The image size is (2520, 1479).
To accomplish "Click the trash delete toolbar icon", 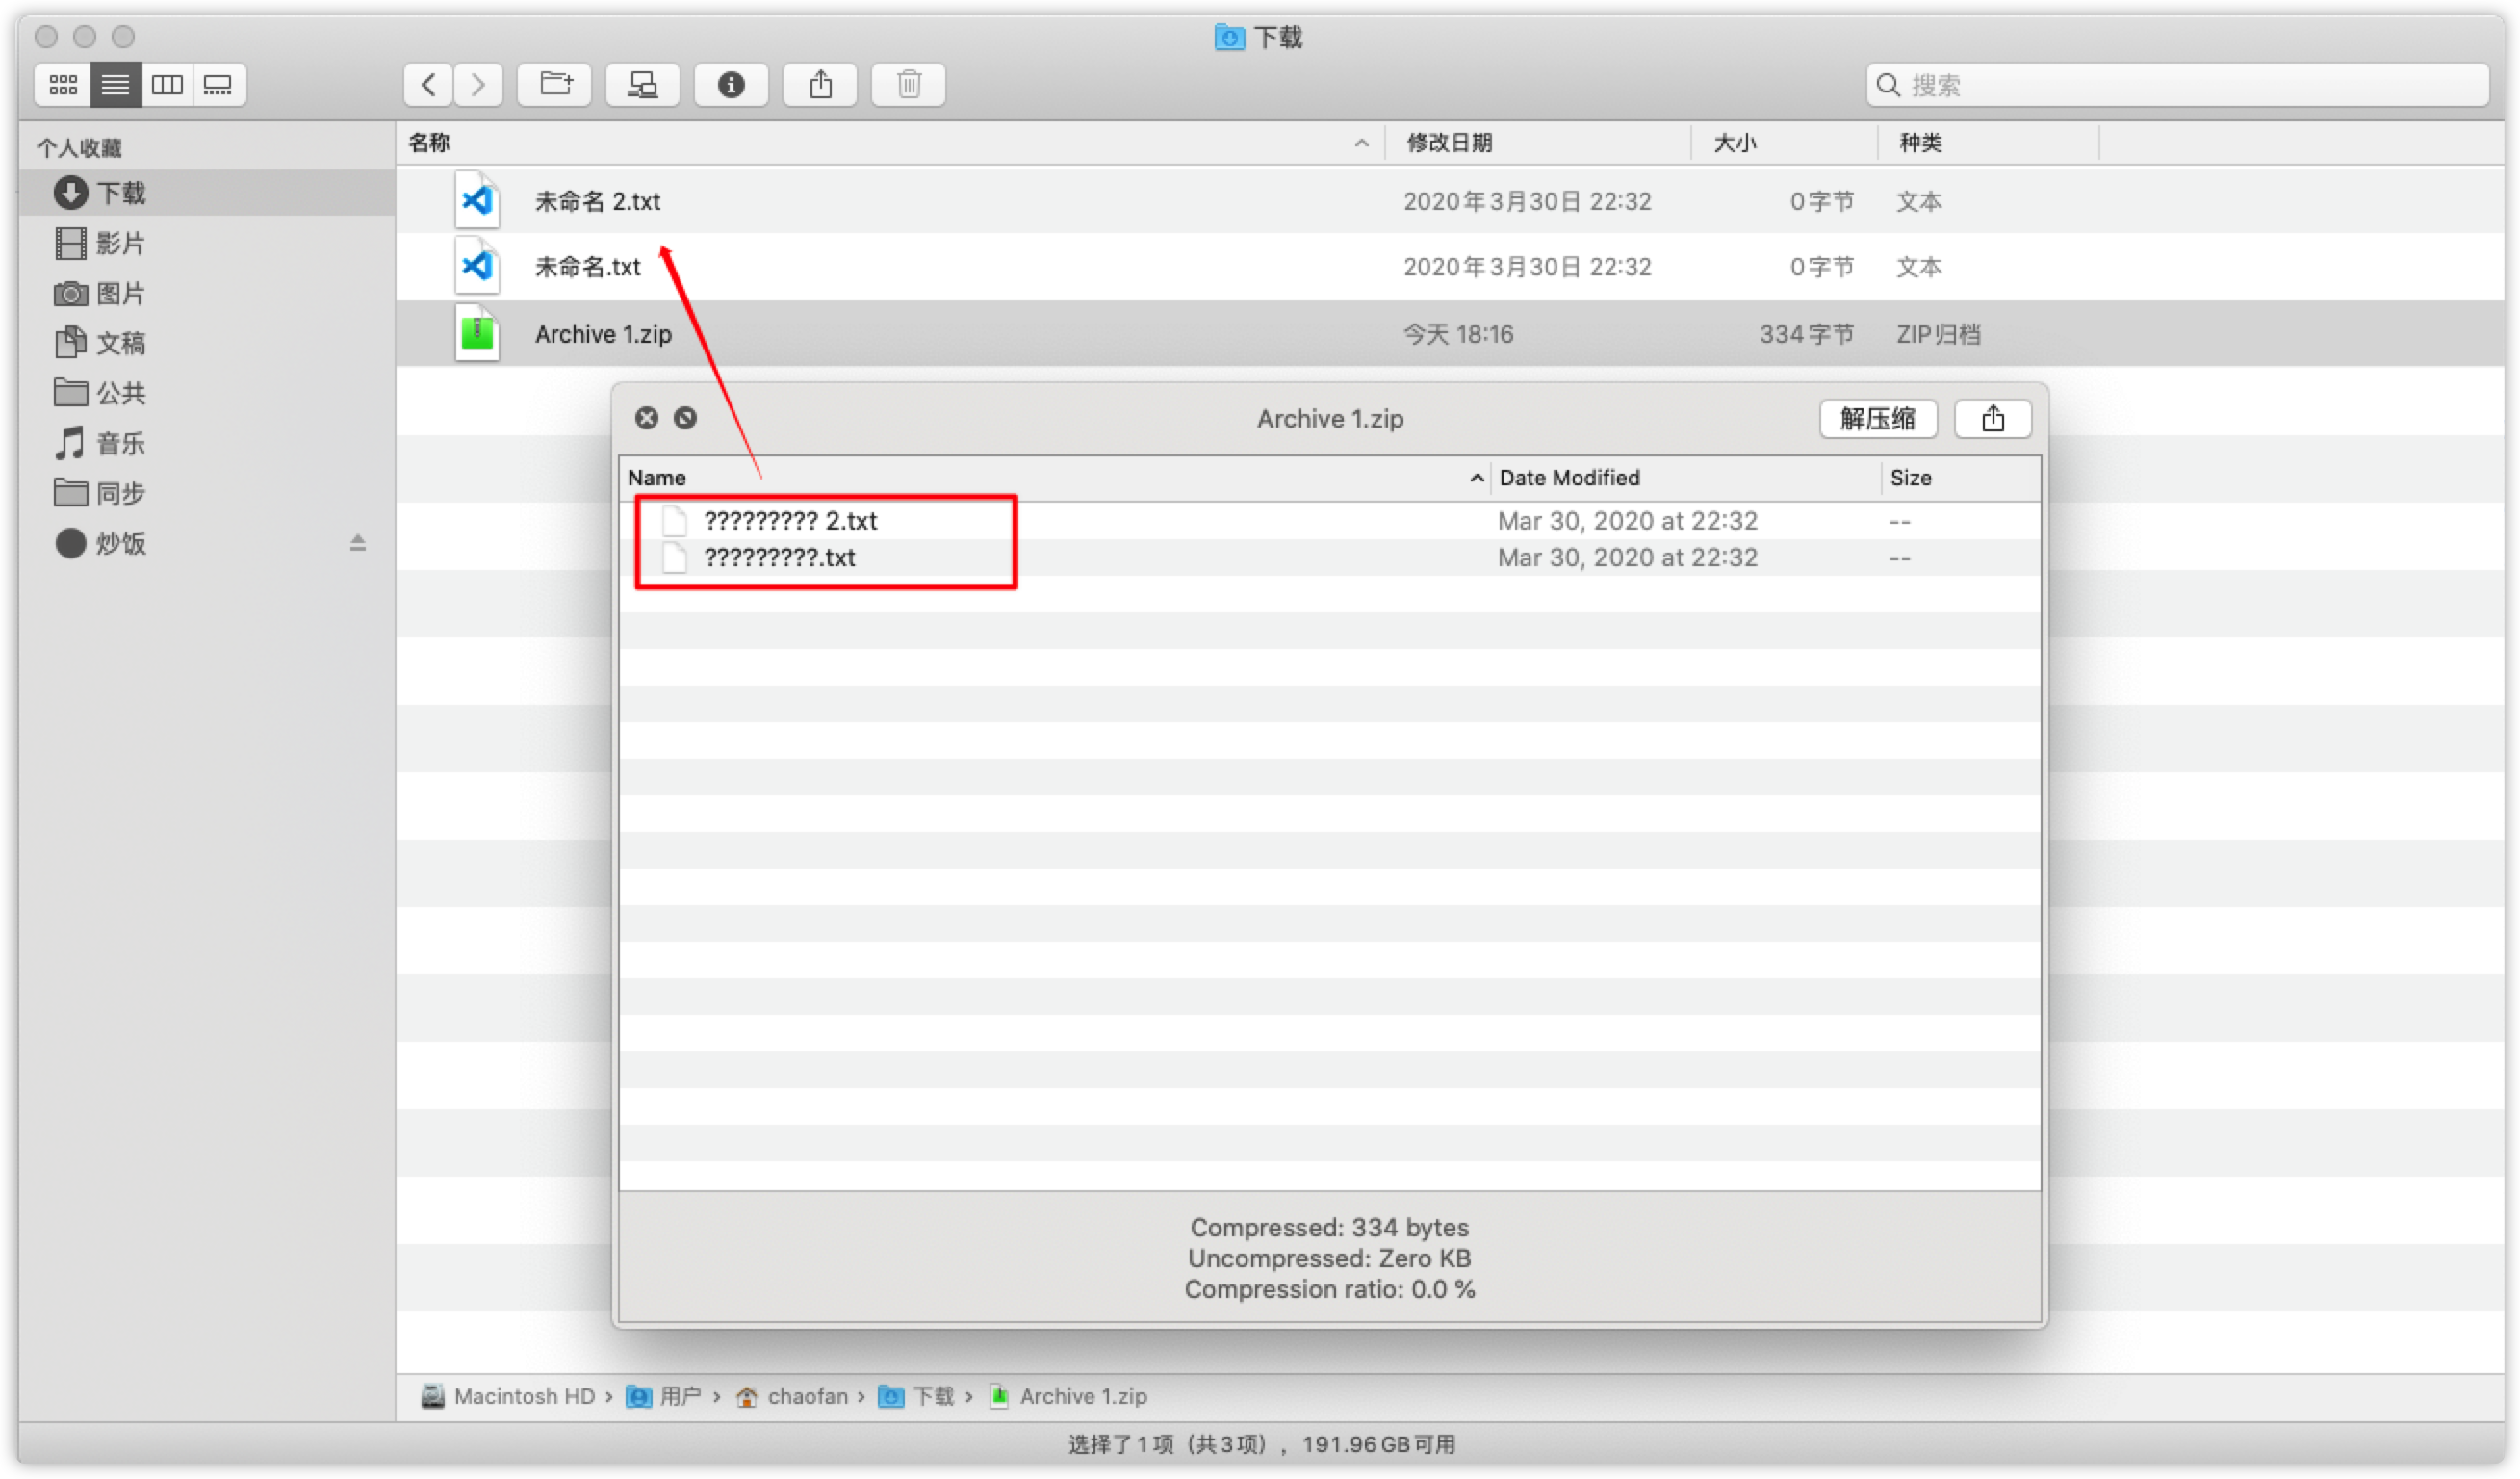I will (909, 85).
